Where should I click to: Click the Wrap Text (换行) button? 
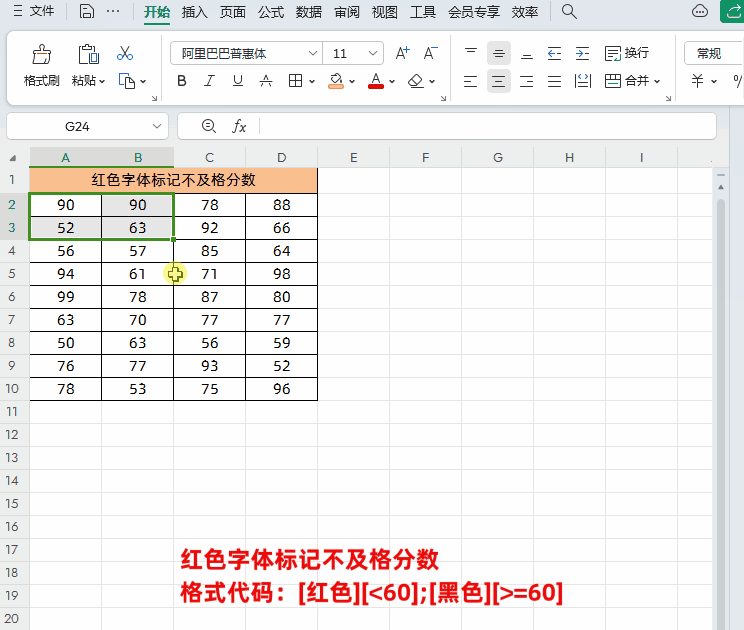[626, 53]
